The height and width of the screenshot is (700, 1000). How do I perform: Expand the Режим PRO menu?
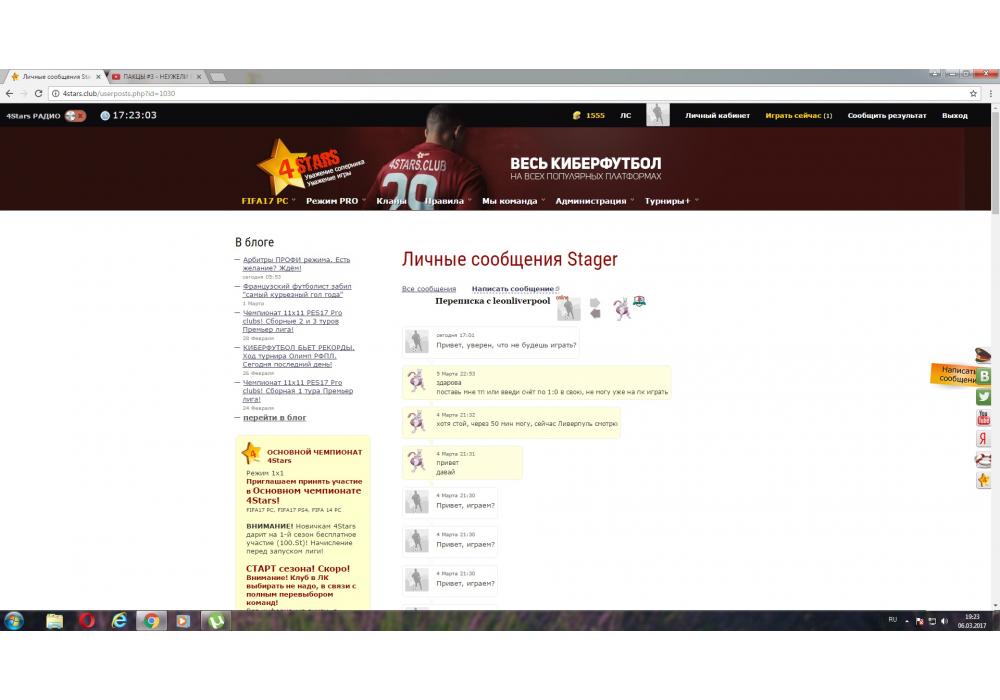pos(335,201)
